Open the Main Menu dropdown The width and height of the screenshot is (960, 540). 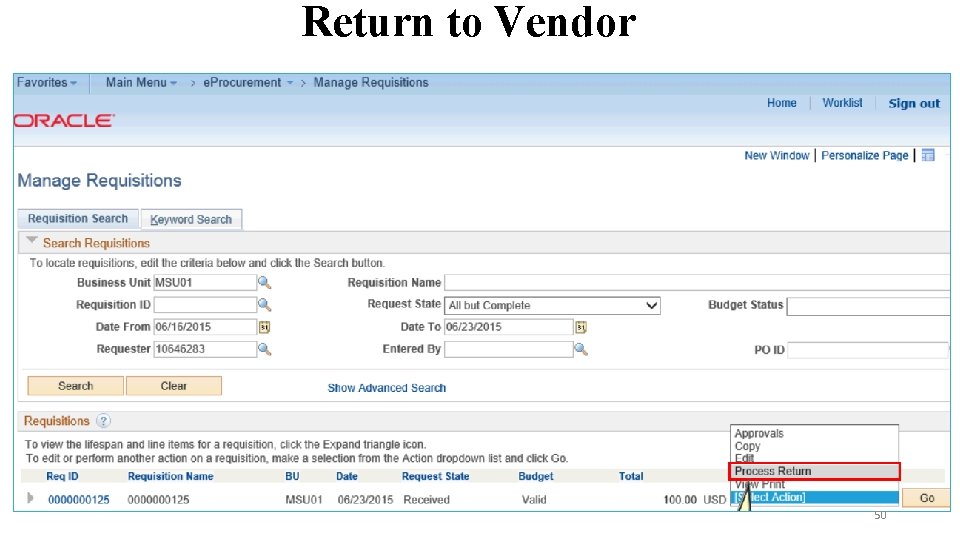coord(141,83)
